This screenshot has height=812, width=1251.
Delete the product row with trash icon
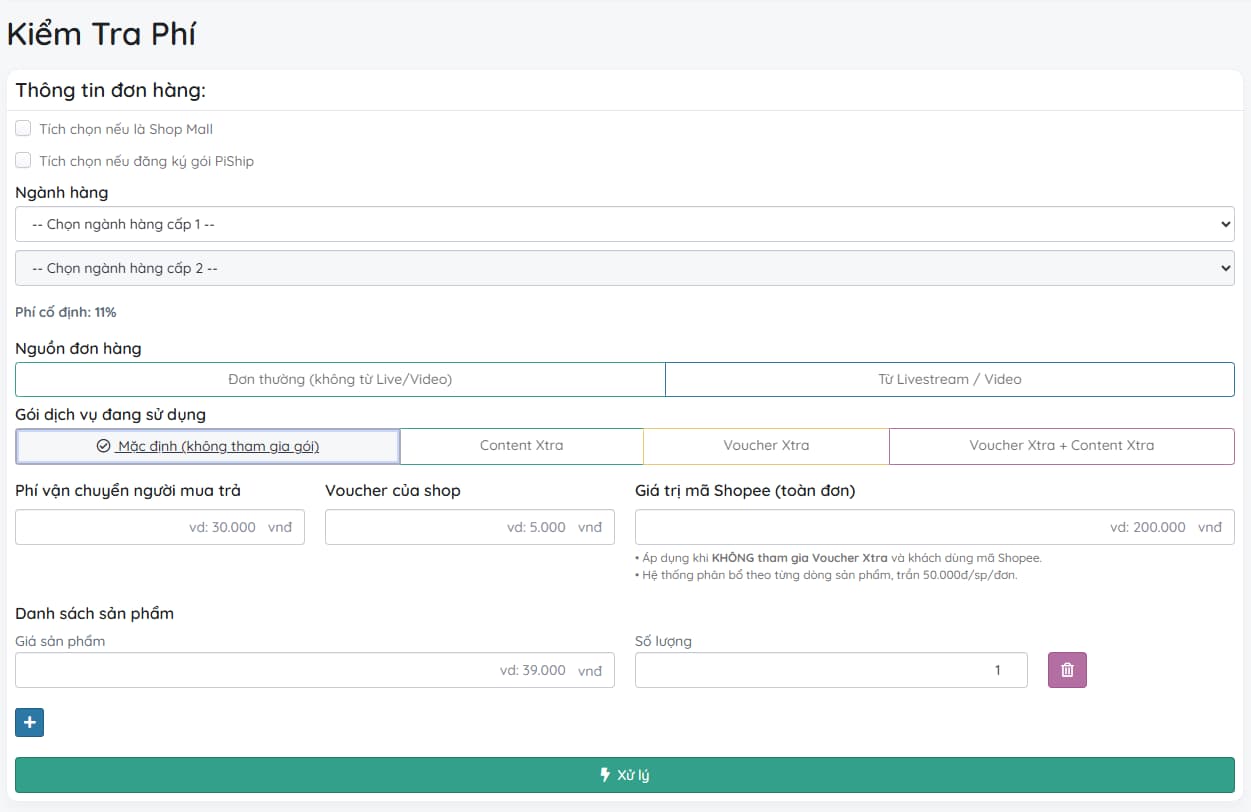pos(1067,670)
